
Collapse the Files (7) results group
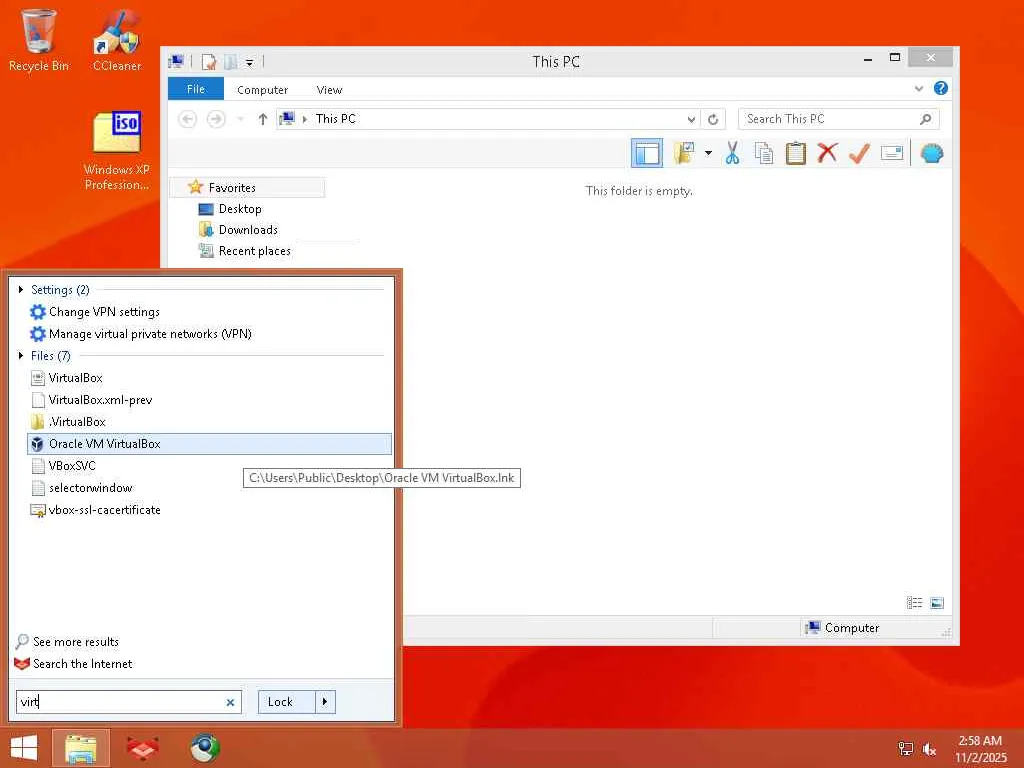(x=22, y=355)
